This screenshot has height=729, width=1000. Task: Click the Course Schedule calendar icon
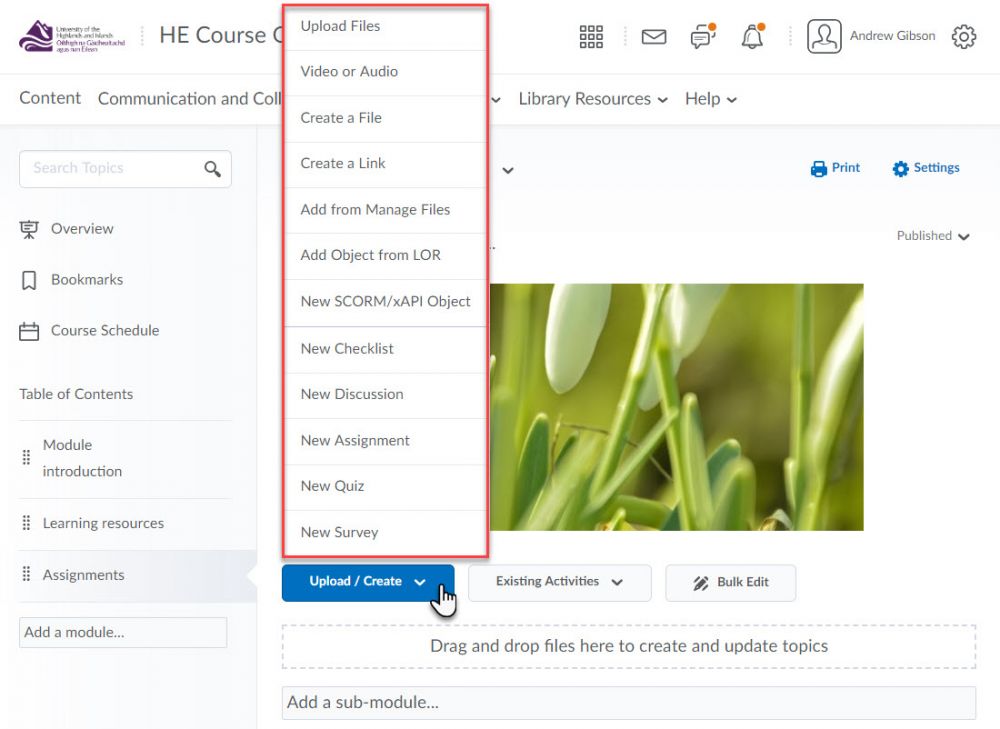(x=29, y=331)
